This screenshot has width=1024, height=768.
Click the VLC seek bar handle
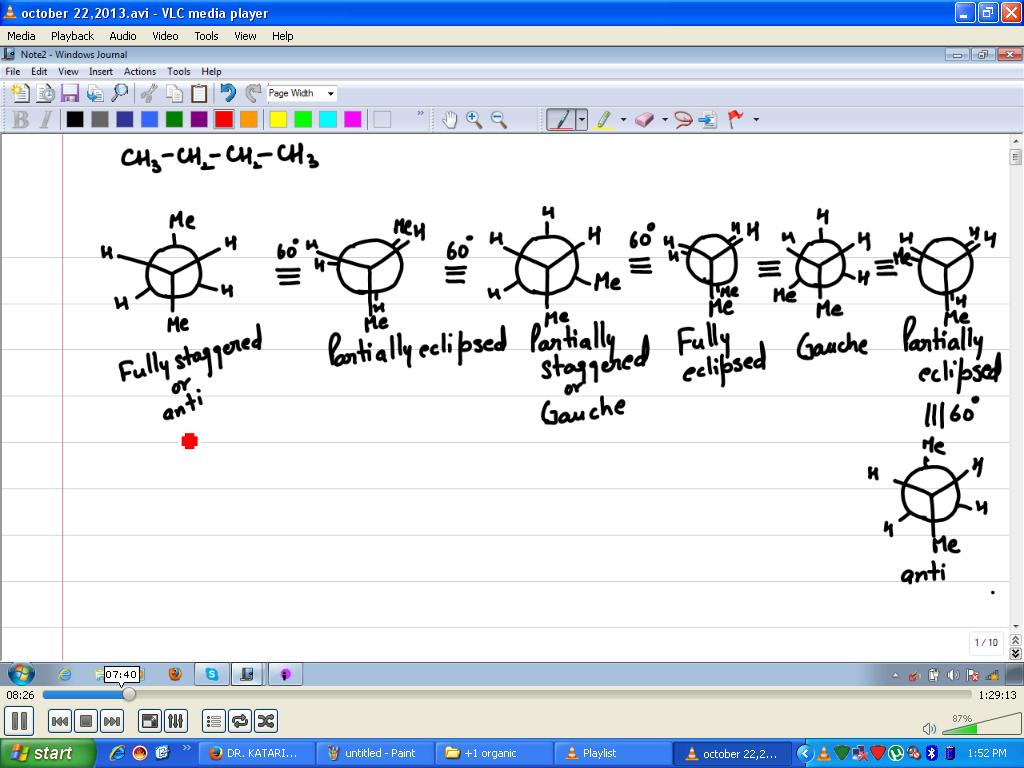coord(129,695)
